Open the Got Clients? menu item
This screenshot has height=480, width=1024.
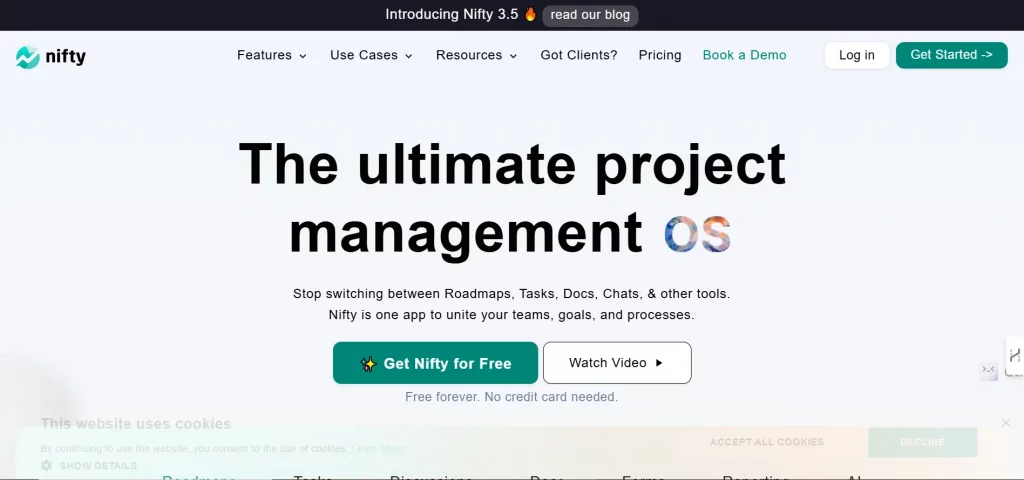(x=579, y=56)
